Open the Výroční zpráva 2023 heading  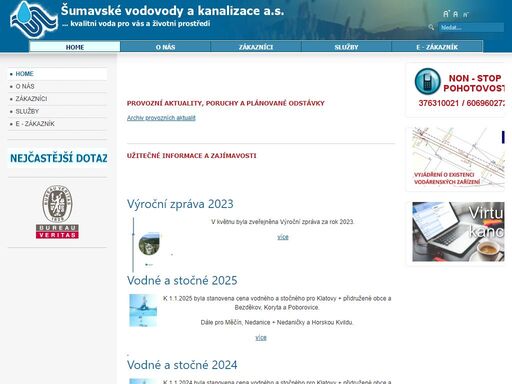pyautogui.click(x=180, y=204)
